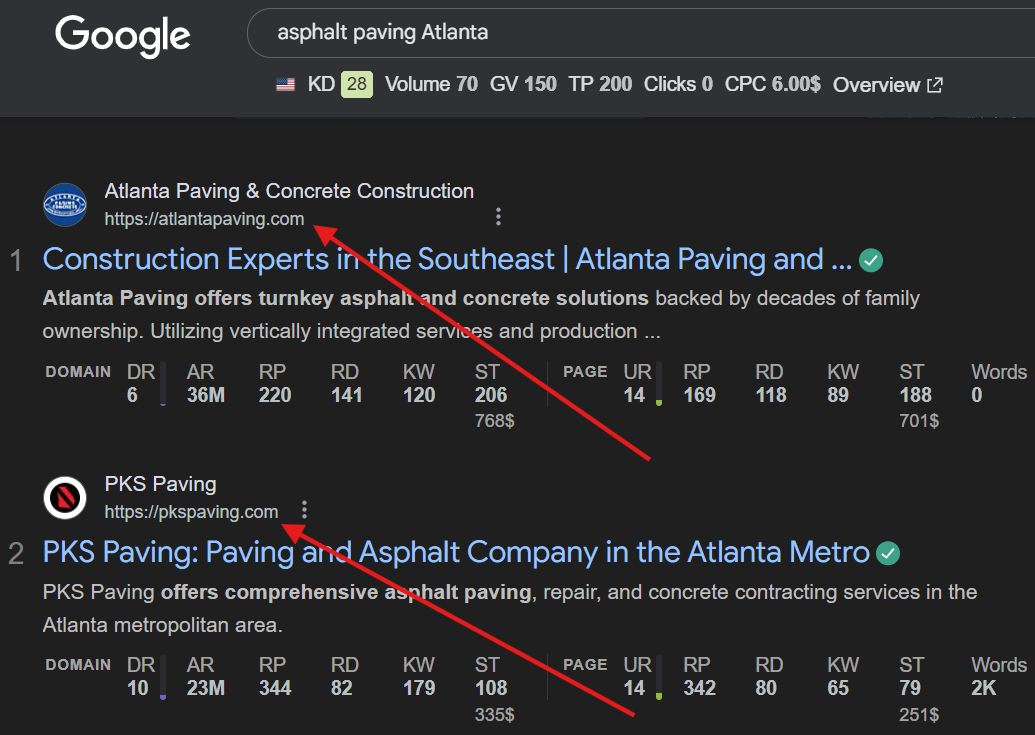
Task: Click the US flag country icon
Action: 285,84
